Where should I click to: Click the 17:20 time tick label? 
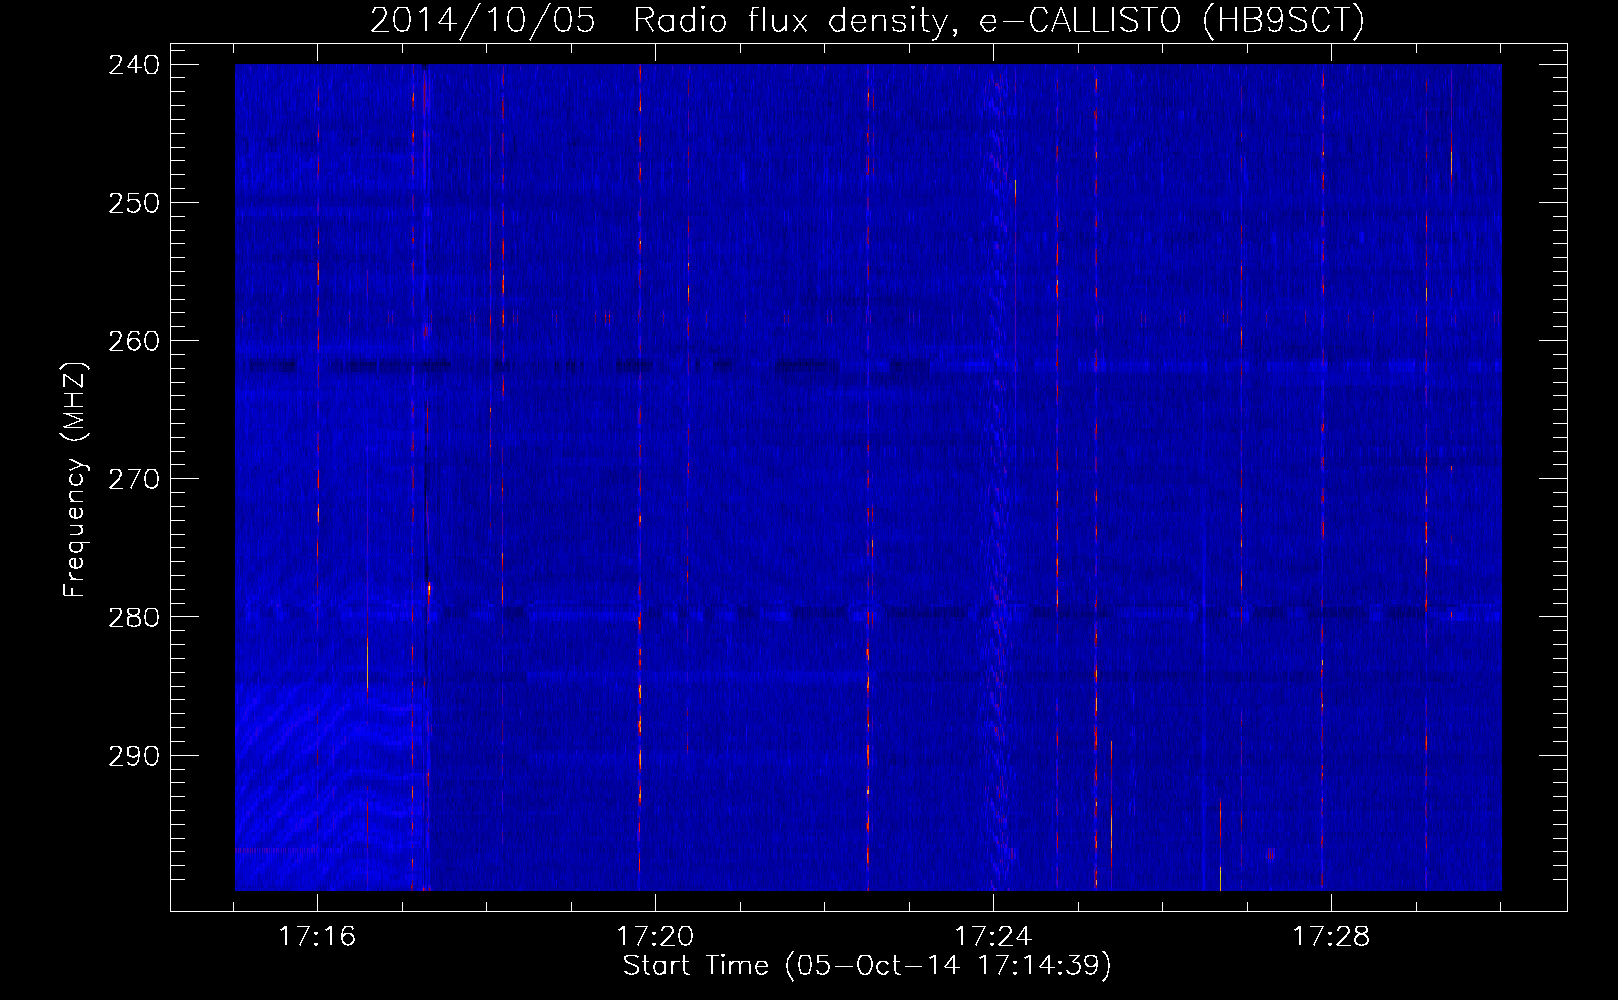(655, 936)
